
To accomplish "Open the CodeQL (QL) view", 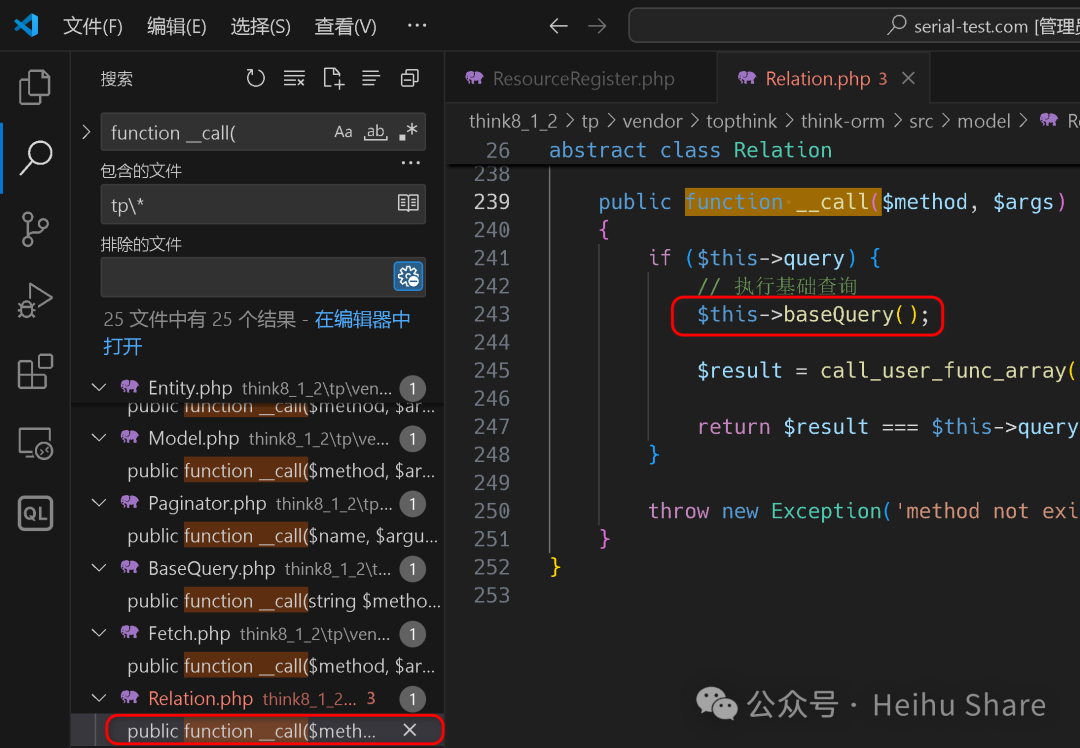I will pyautogui.click(x=34, y=513).
